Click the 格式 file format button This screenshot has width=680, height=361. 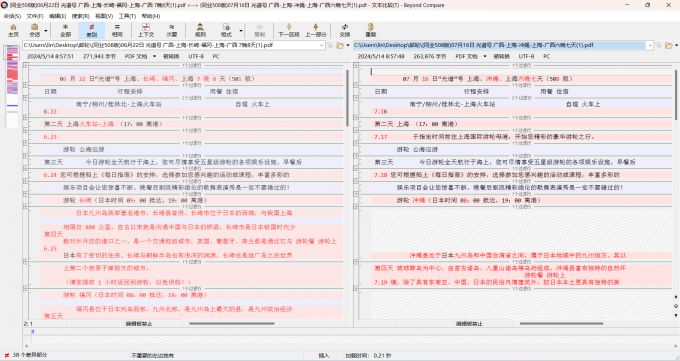(x=226, y=30)
